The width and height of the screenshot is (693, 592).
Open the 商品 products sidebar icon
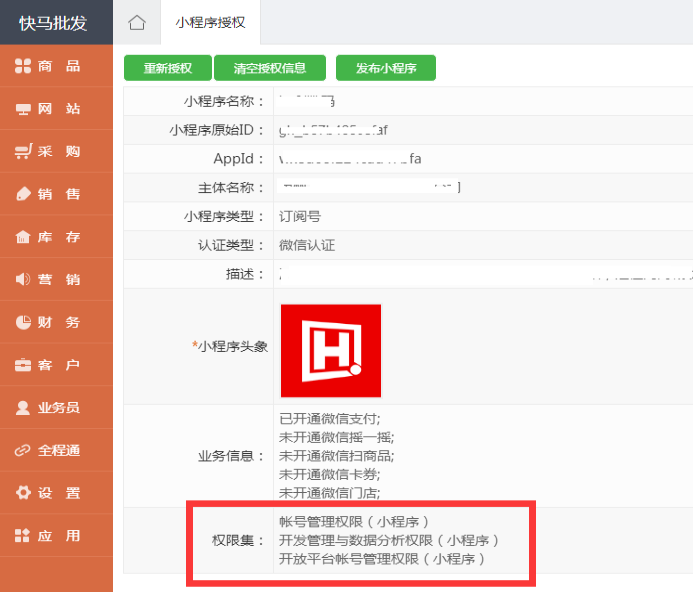23,66
